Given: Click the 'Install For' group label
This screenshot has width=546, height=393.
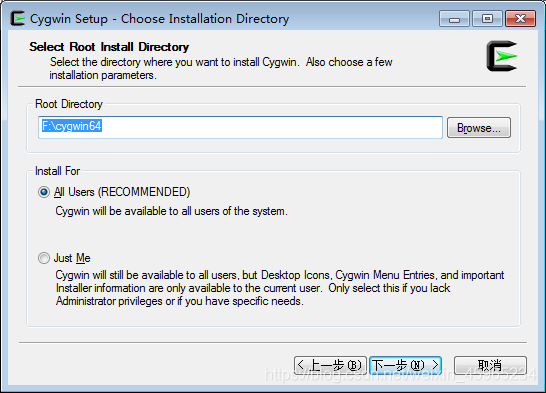Looking at the screenshot, I should click(57, 171).
